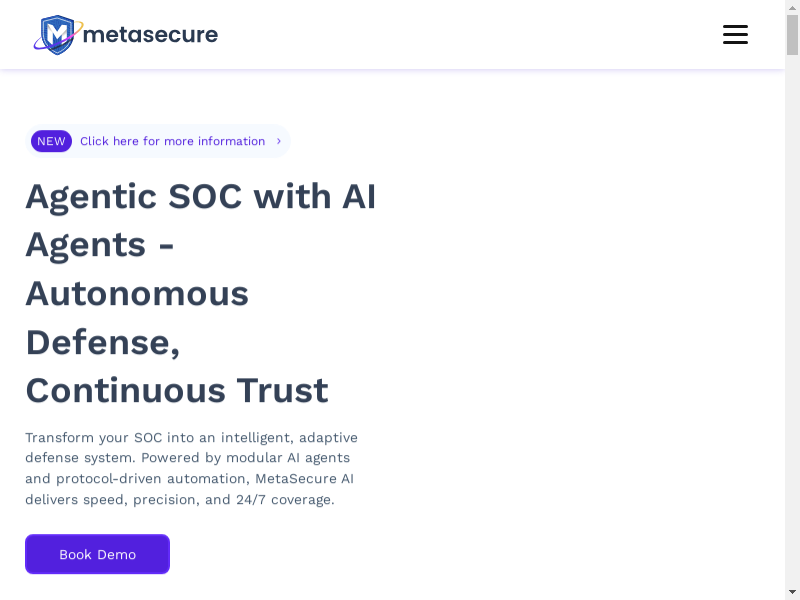This screenshot has height=600, width=800.
Task: Open the hamburger navigation menu
Action: 735,35
